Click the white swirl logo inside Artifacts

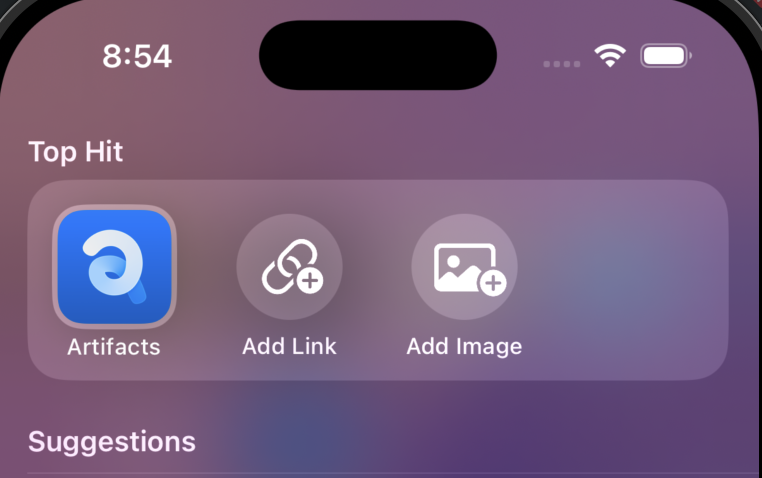(114, 265)
